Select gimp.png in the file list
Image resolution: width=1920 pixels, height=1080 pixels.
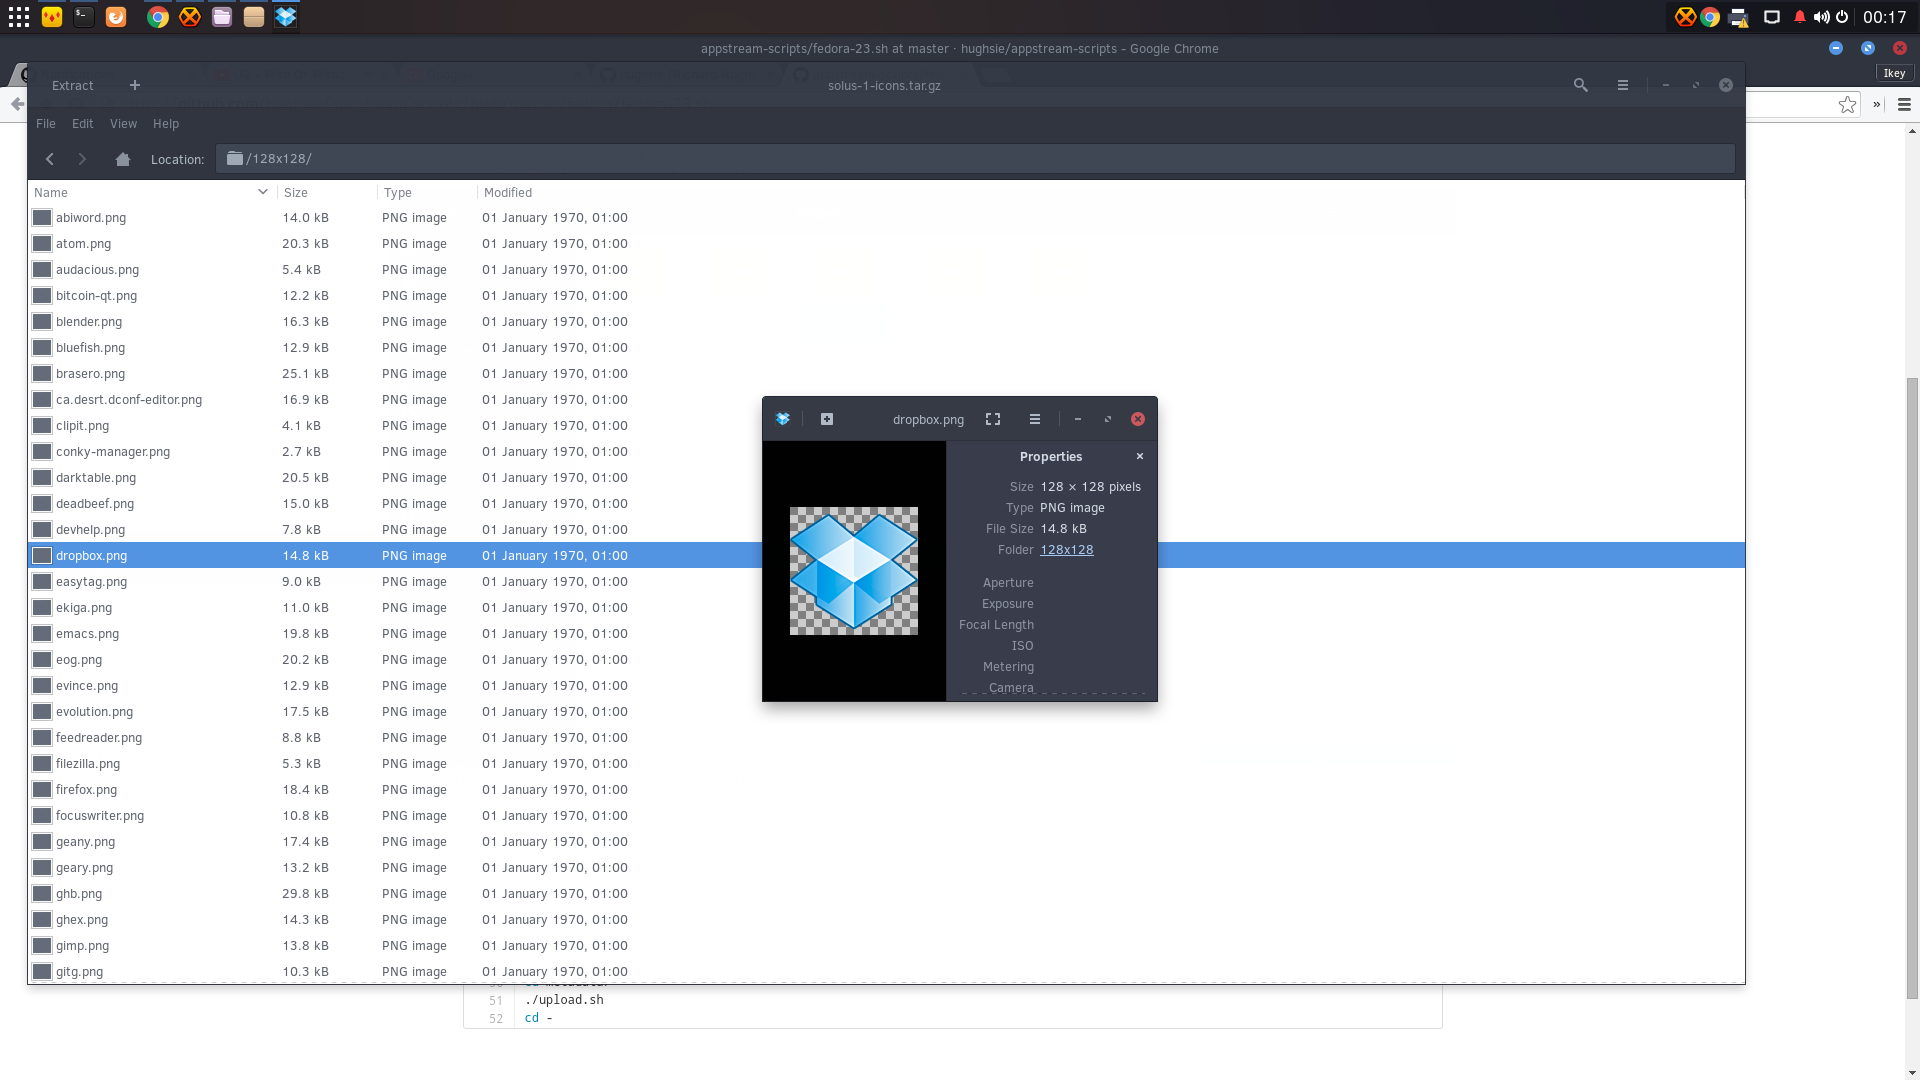pyautogui.click(x=886, y=946)
